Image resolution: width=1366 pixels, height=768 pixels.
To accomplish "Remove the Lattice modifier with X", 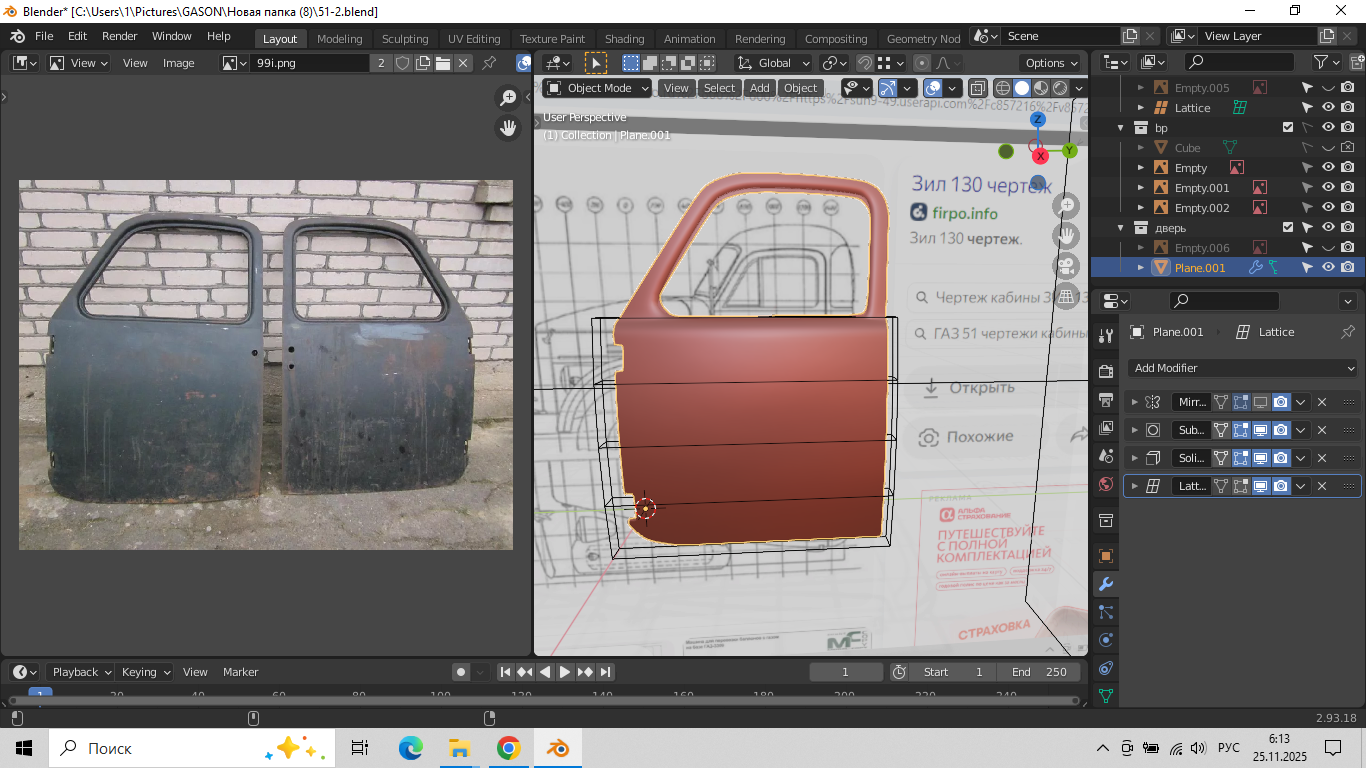I will [x=1321, y=486].
